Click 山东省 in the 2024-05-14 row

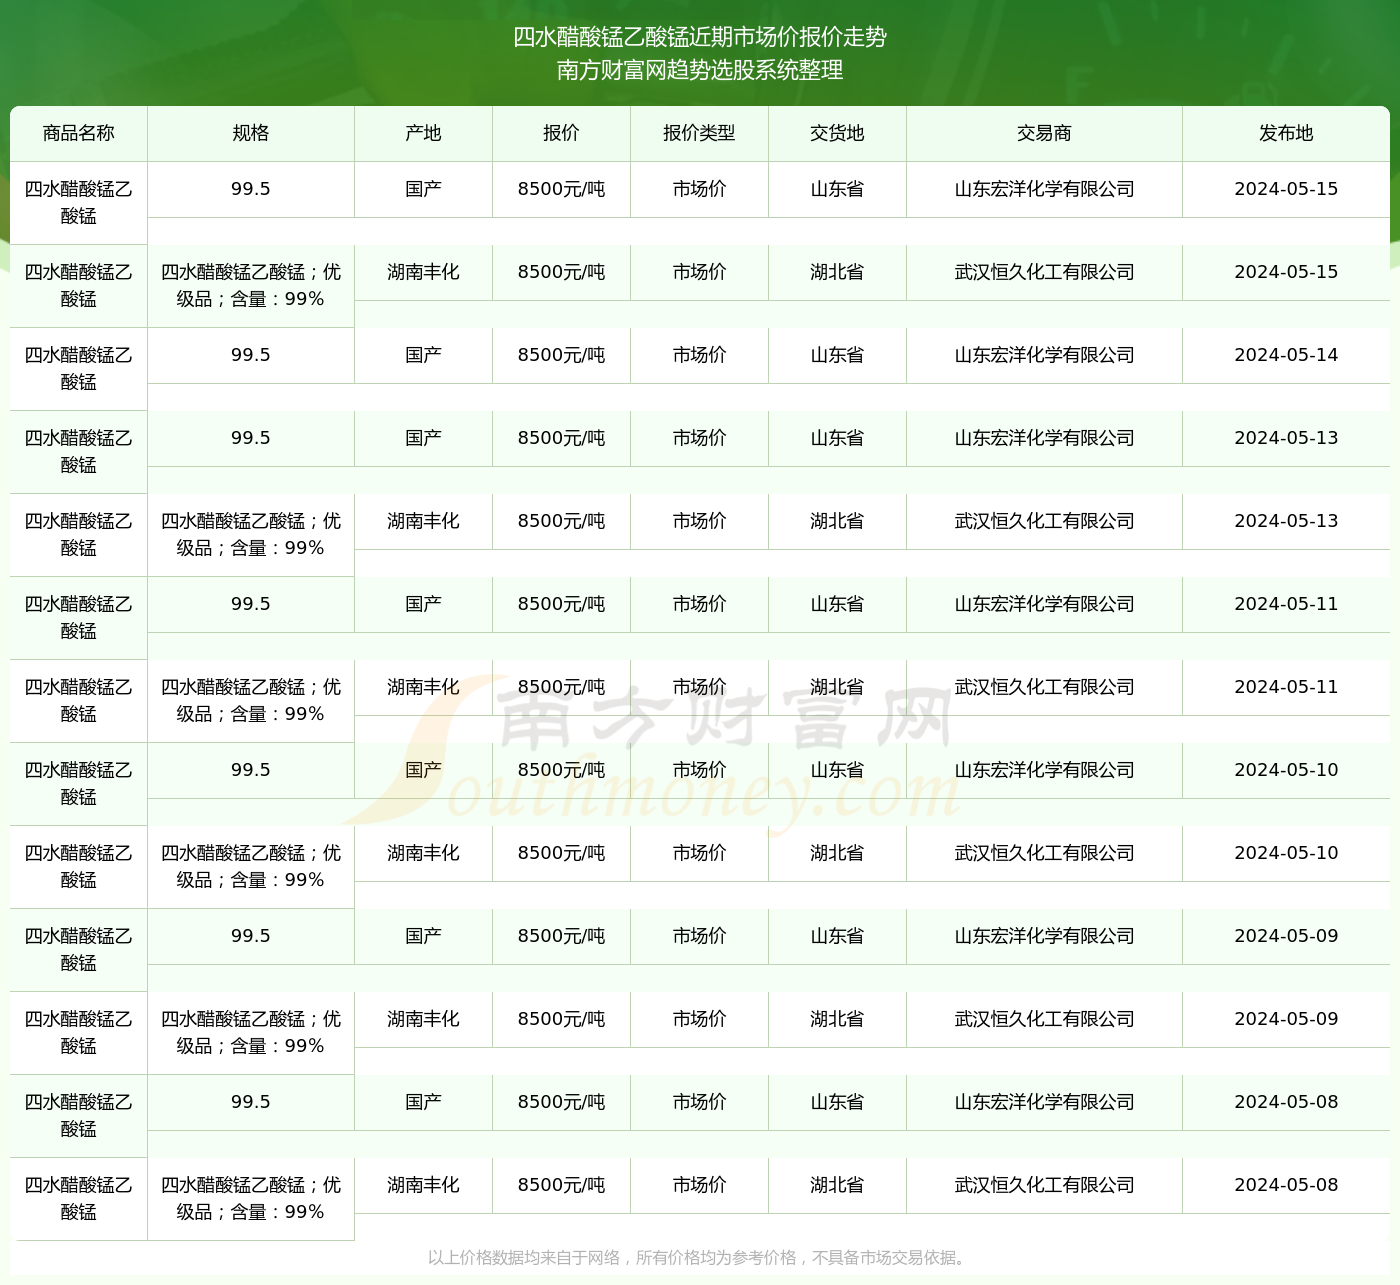837,355
